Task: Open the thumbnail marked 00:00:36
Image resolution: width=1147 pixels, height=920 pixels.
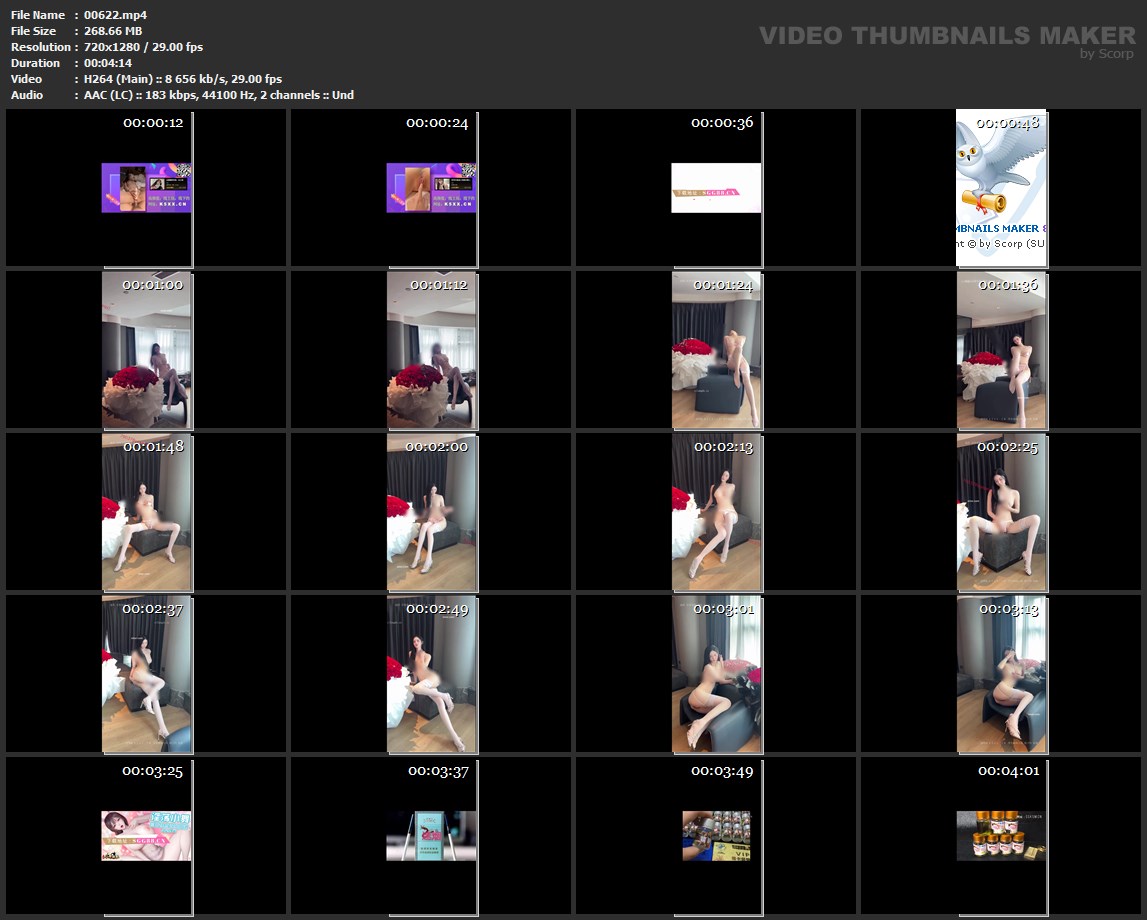Action: pos(716,188)
